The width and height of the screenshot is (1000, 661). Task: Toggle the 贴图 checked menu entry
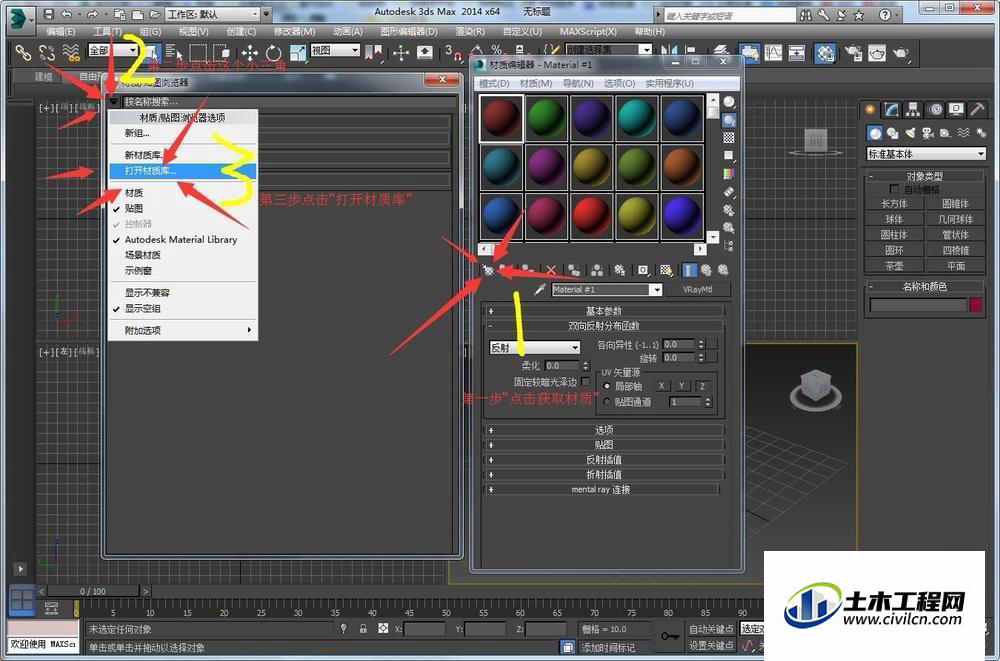[x=183, y=208]
